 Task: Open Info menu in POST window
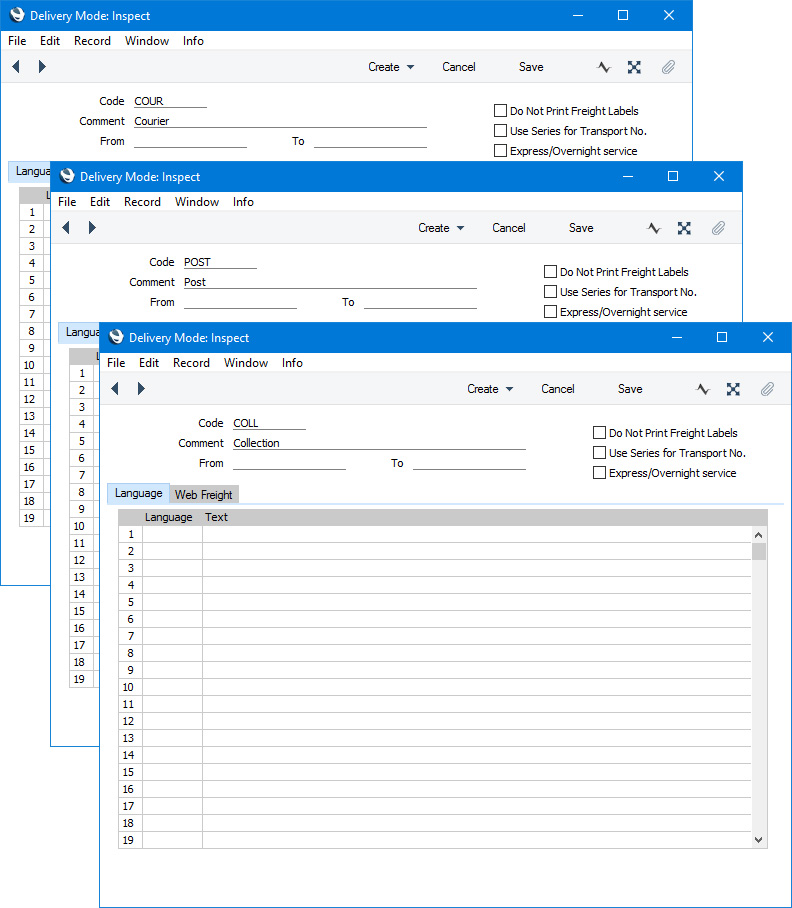[243, 202]
